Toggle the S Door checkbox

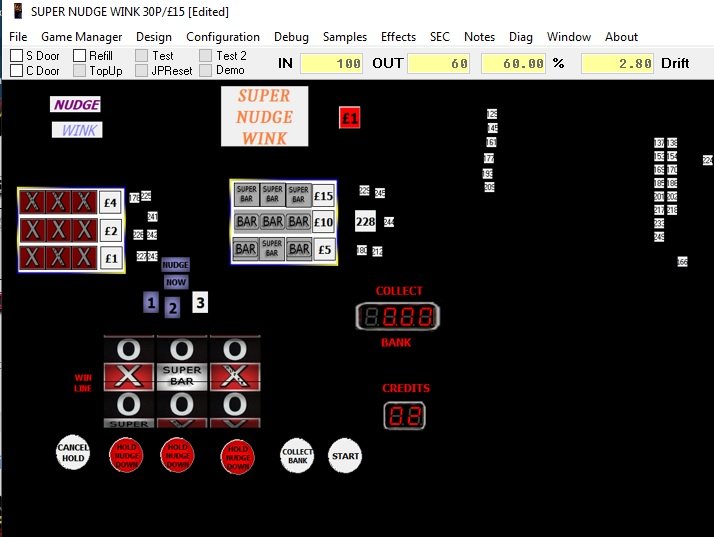click(16, 56)
